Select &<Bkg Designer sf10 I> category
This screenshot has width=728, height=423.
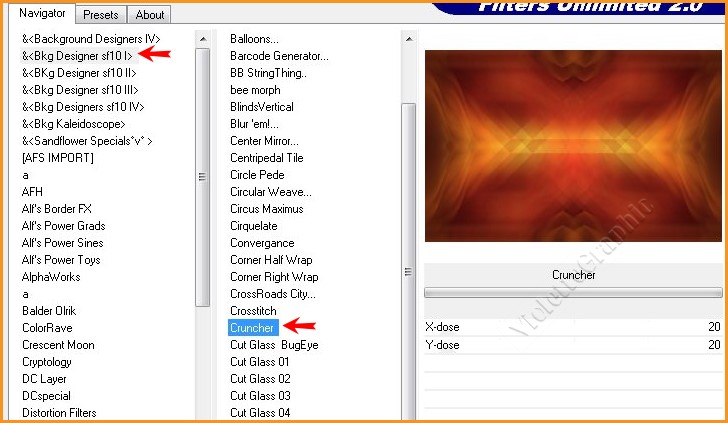click(x=77, y=56)
